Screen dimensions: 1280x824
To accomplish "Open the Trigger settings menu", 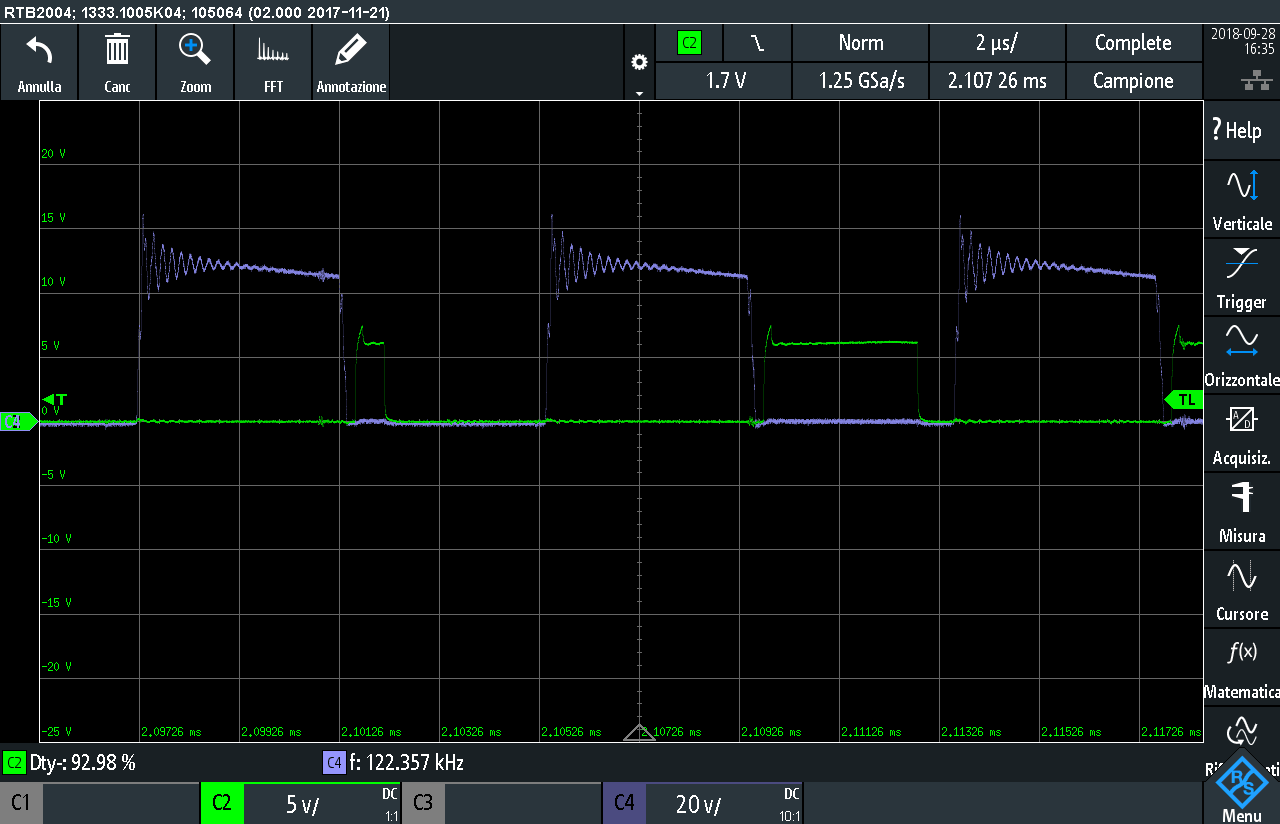I will 1242,278.
